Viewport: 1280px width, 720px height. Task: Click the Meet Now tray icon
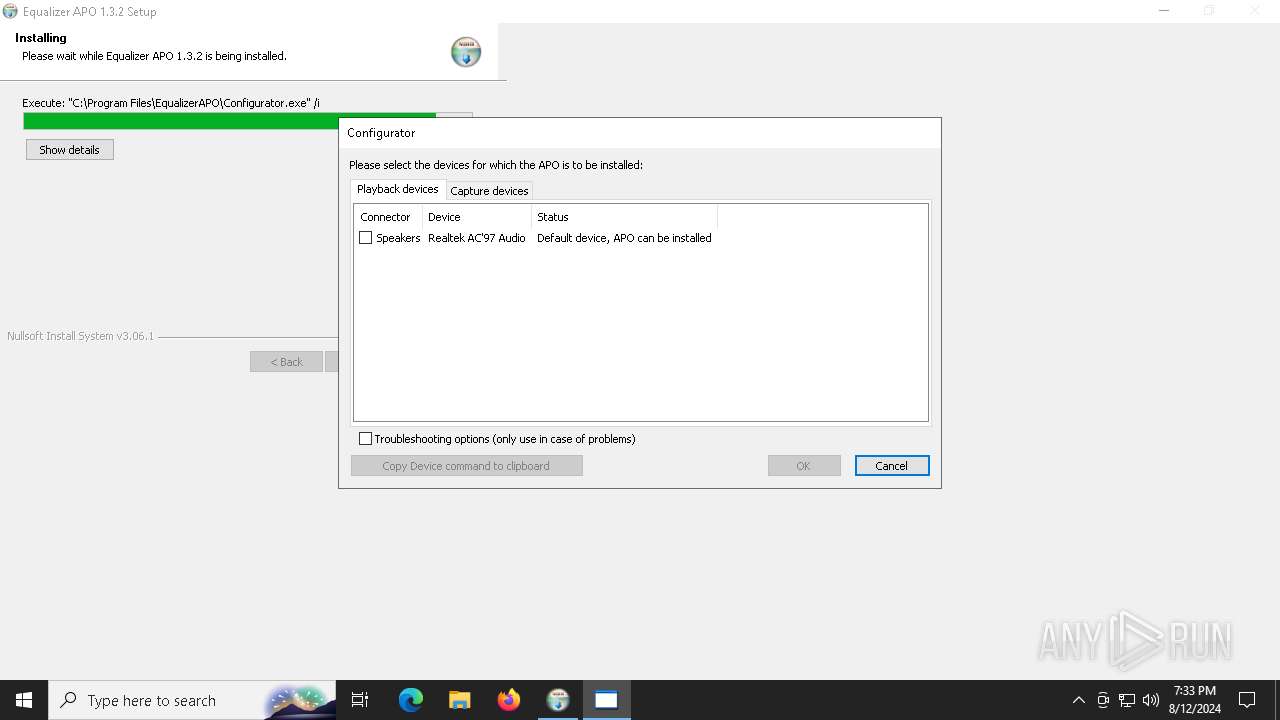(x=1103, y=700)
